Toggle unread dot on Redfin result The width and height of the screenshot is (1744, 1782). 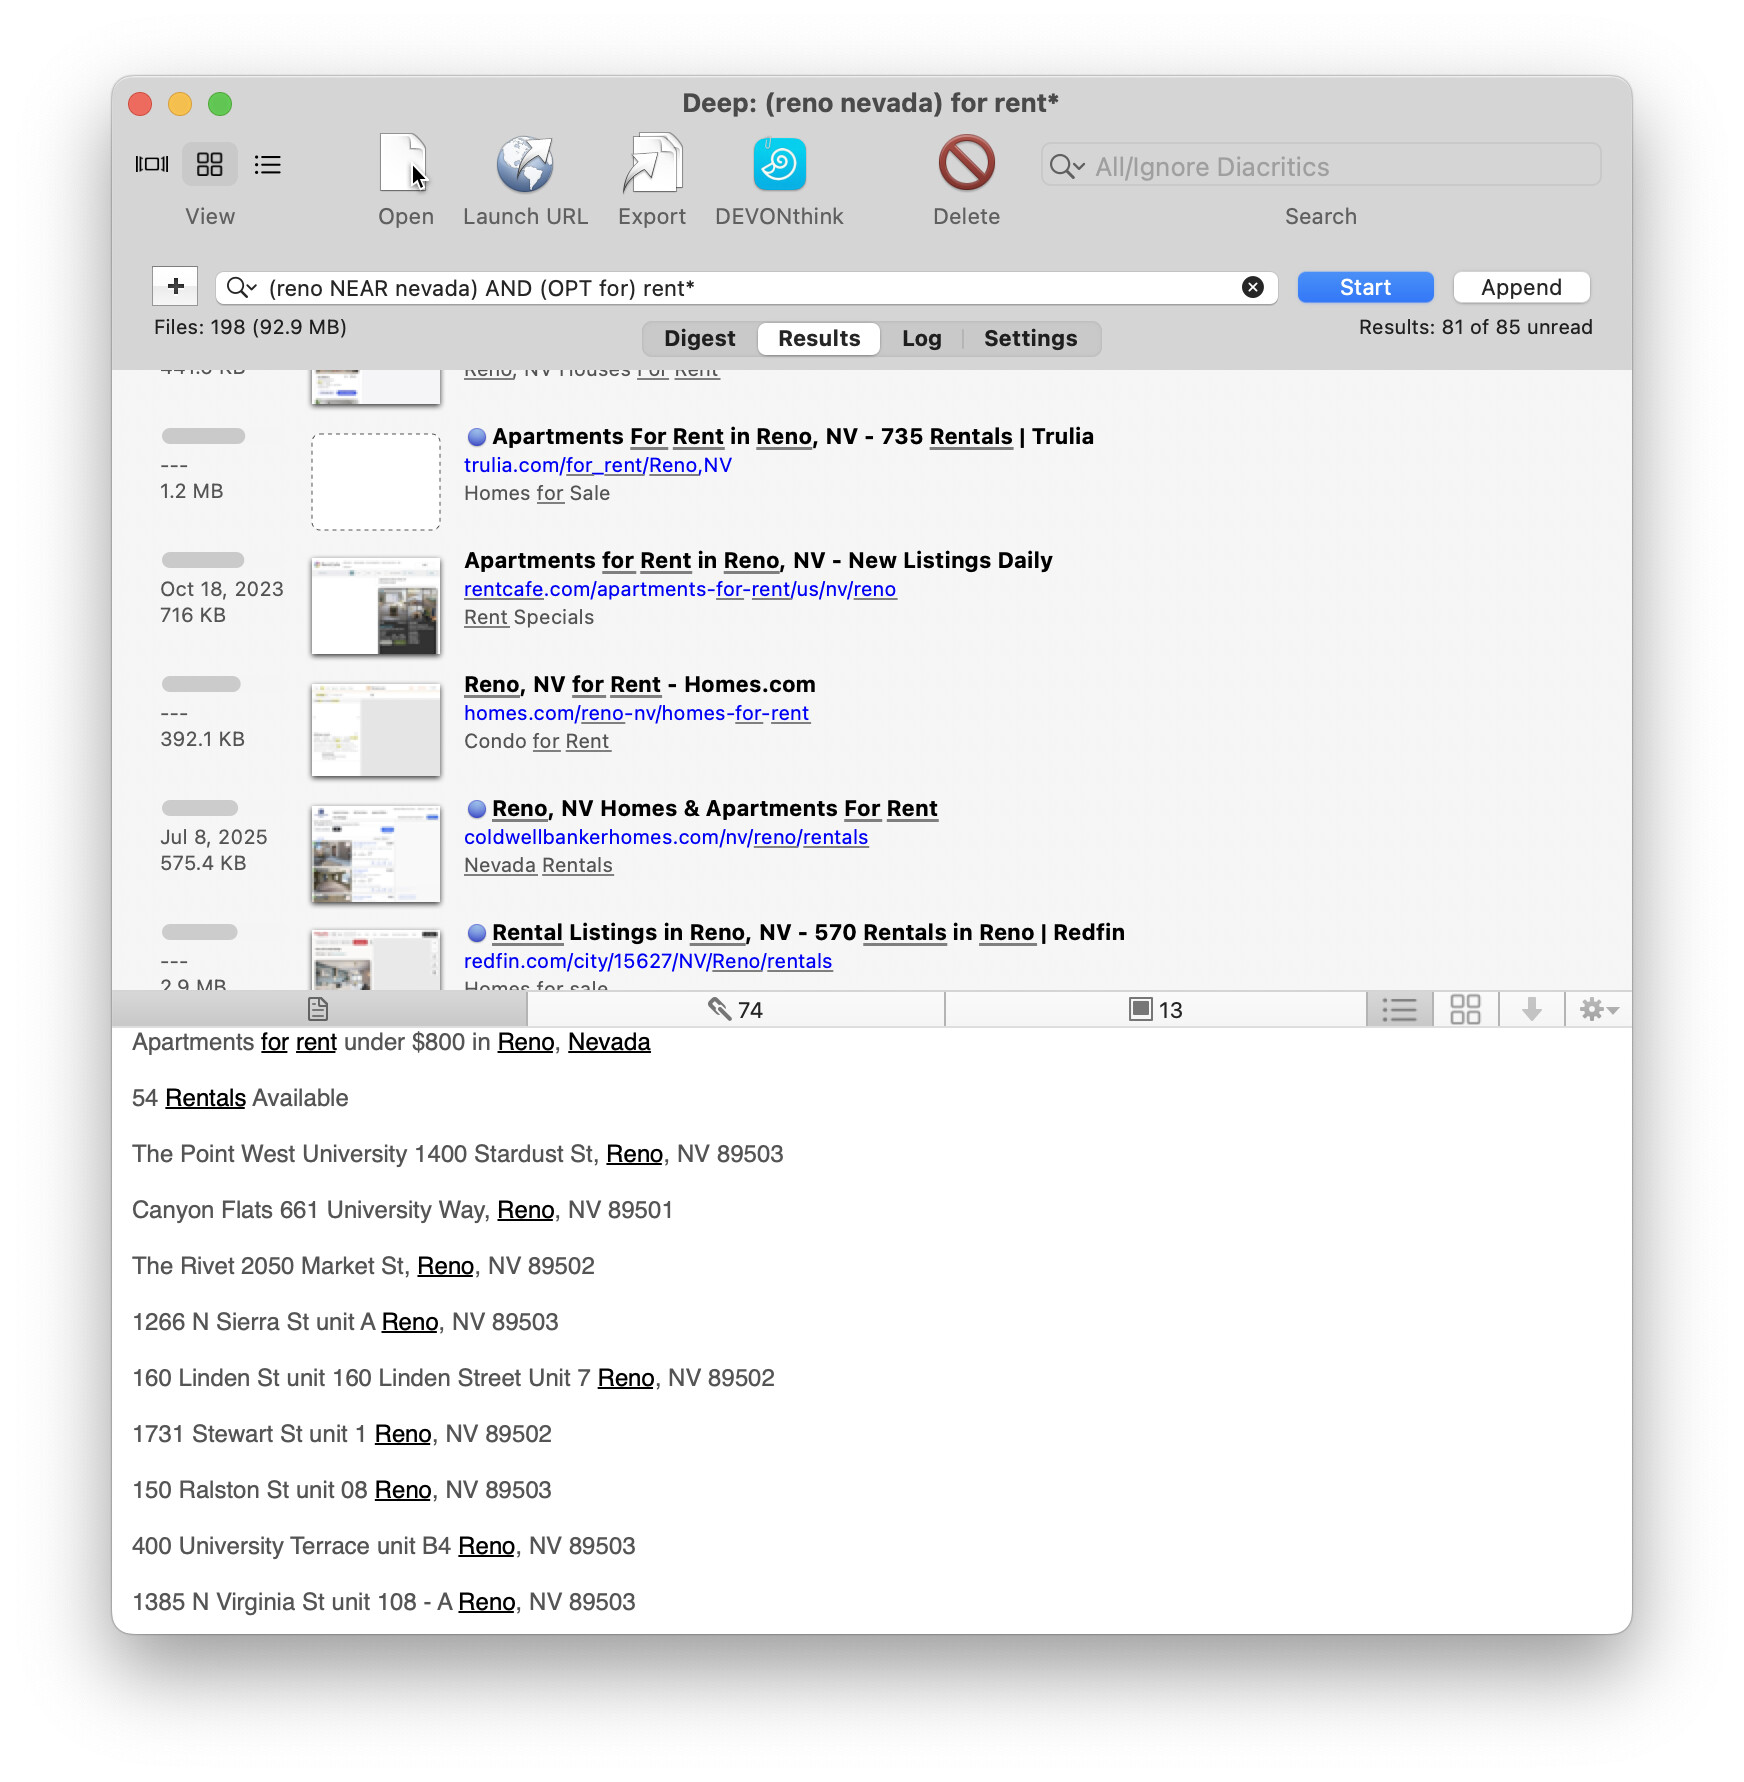[477, 933]
